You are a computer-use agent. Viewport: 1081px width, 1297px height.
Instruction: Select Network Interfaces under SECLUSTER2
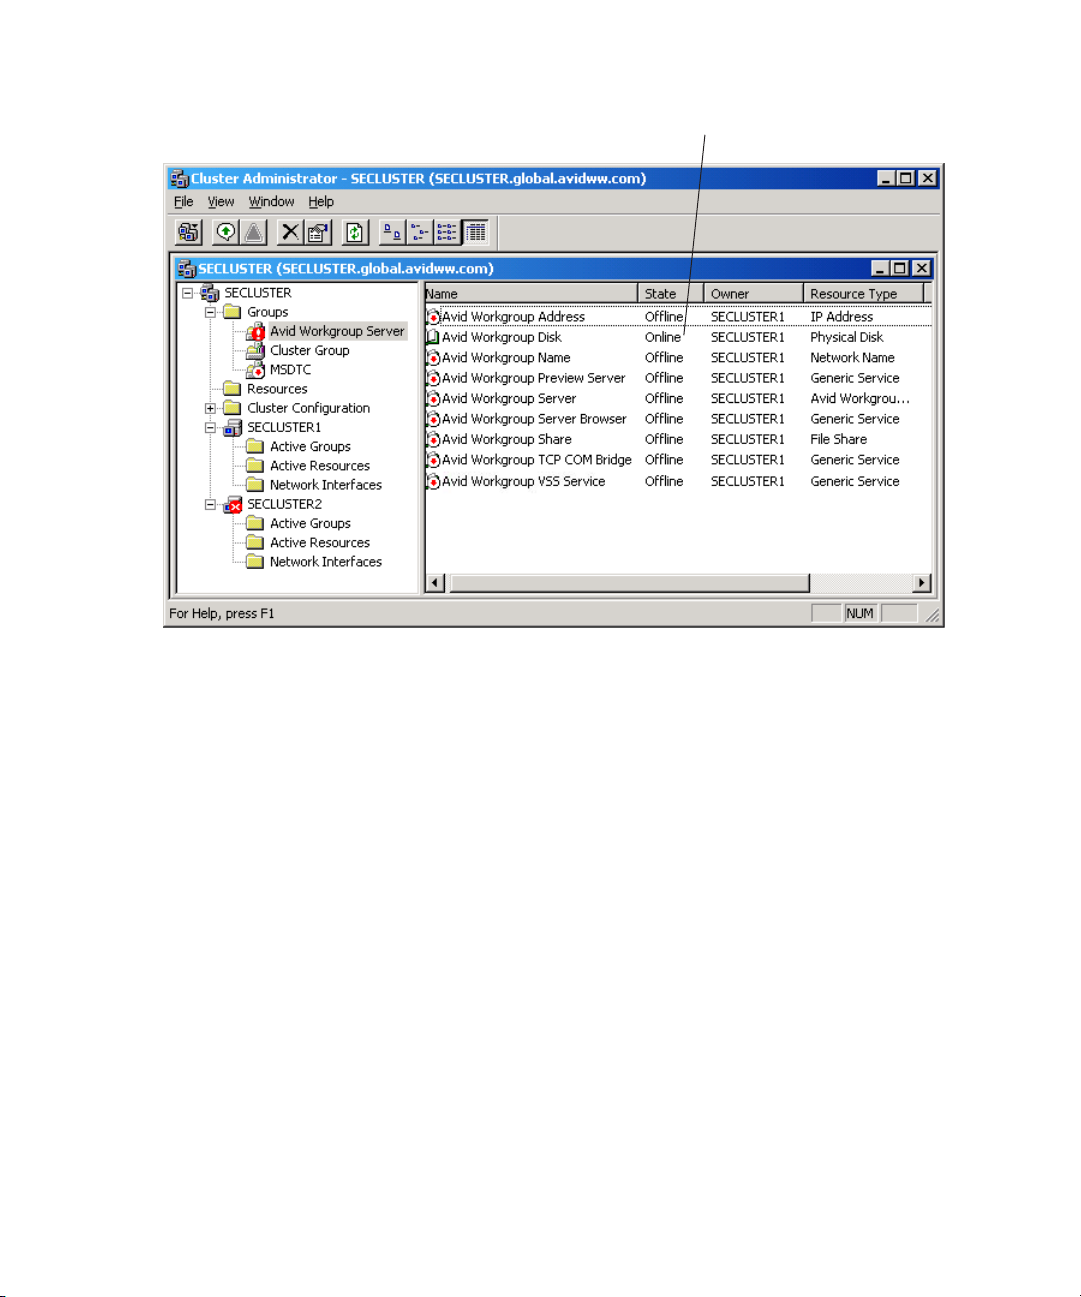[x=326, y=561]
